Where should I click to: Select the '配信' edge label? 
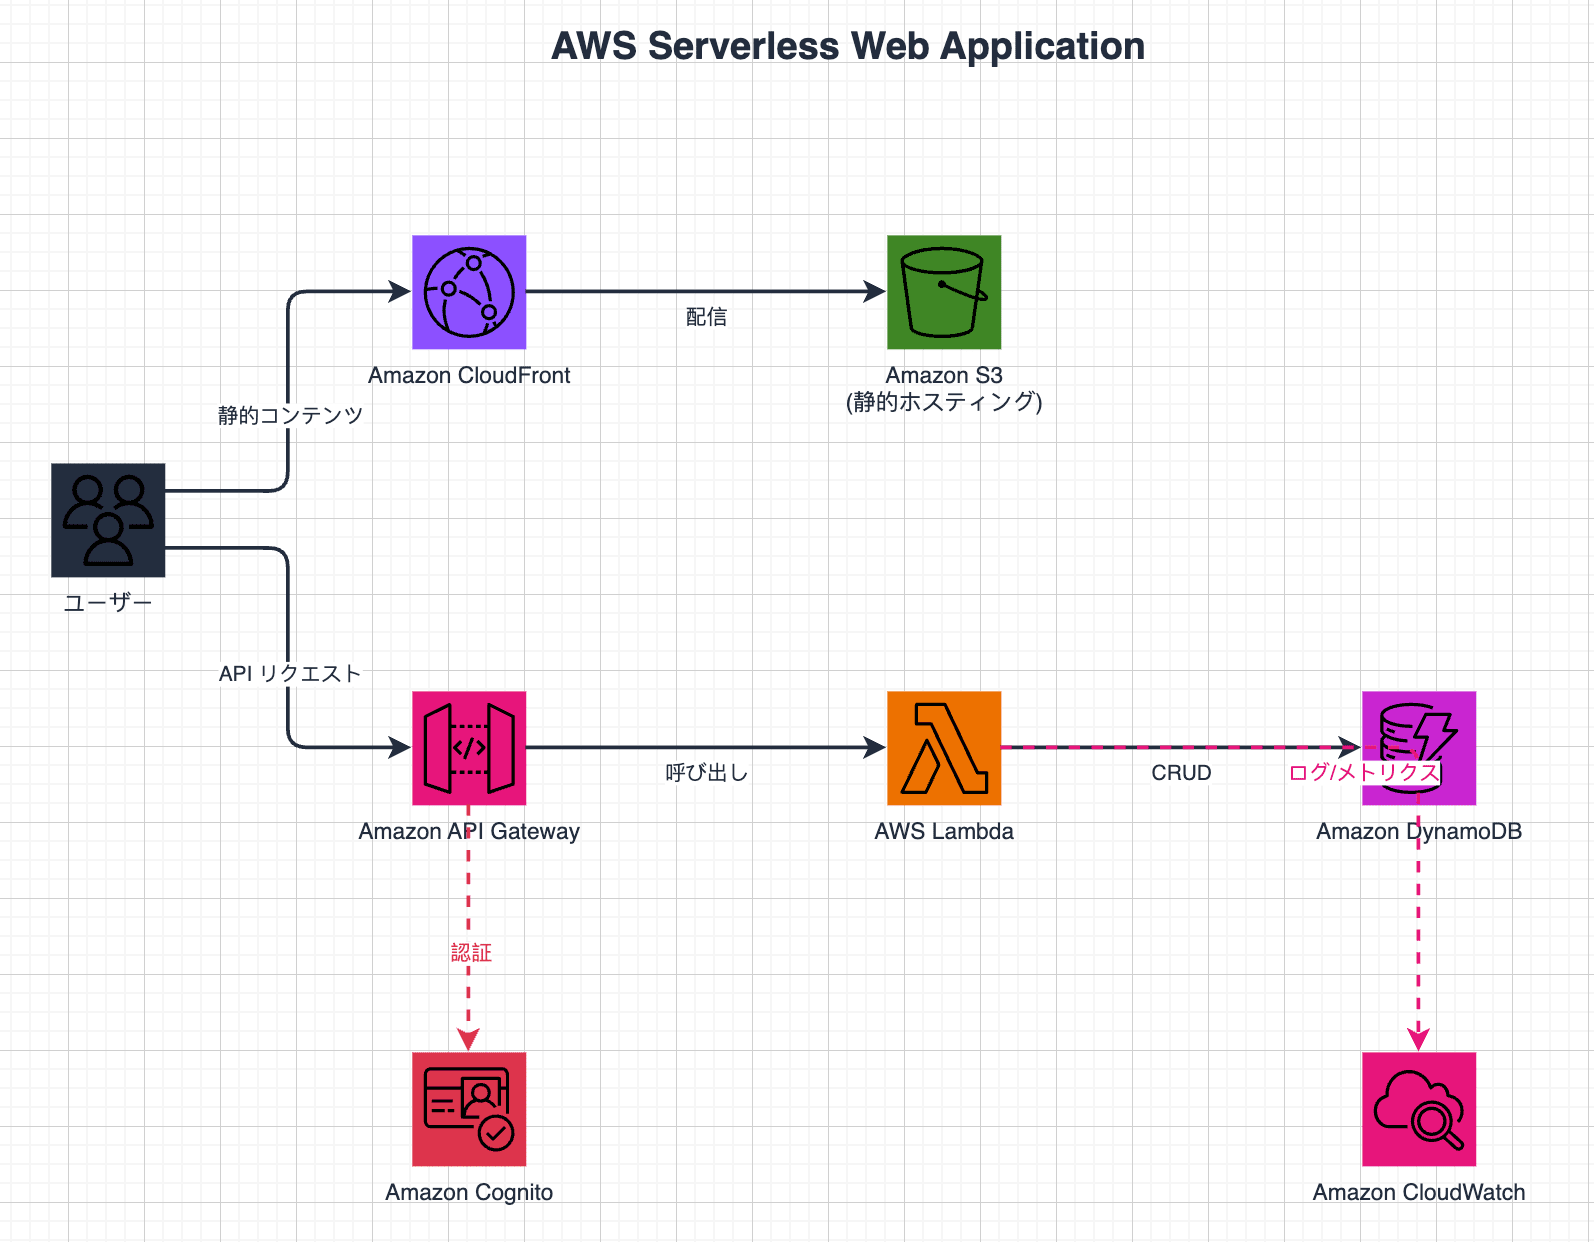click(706, 317)
